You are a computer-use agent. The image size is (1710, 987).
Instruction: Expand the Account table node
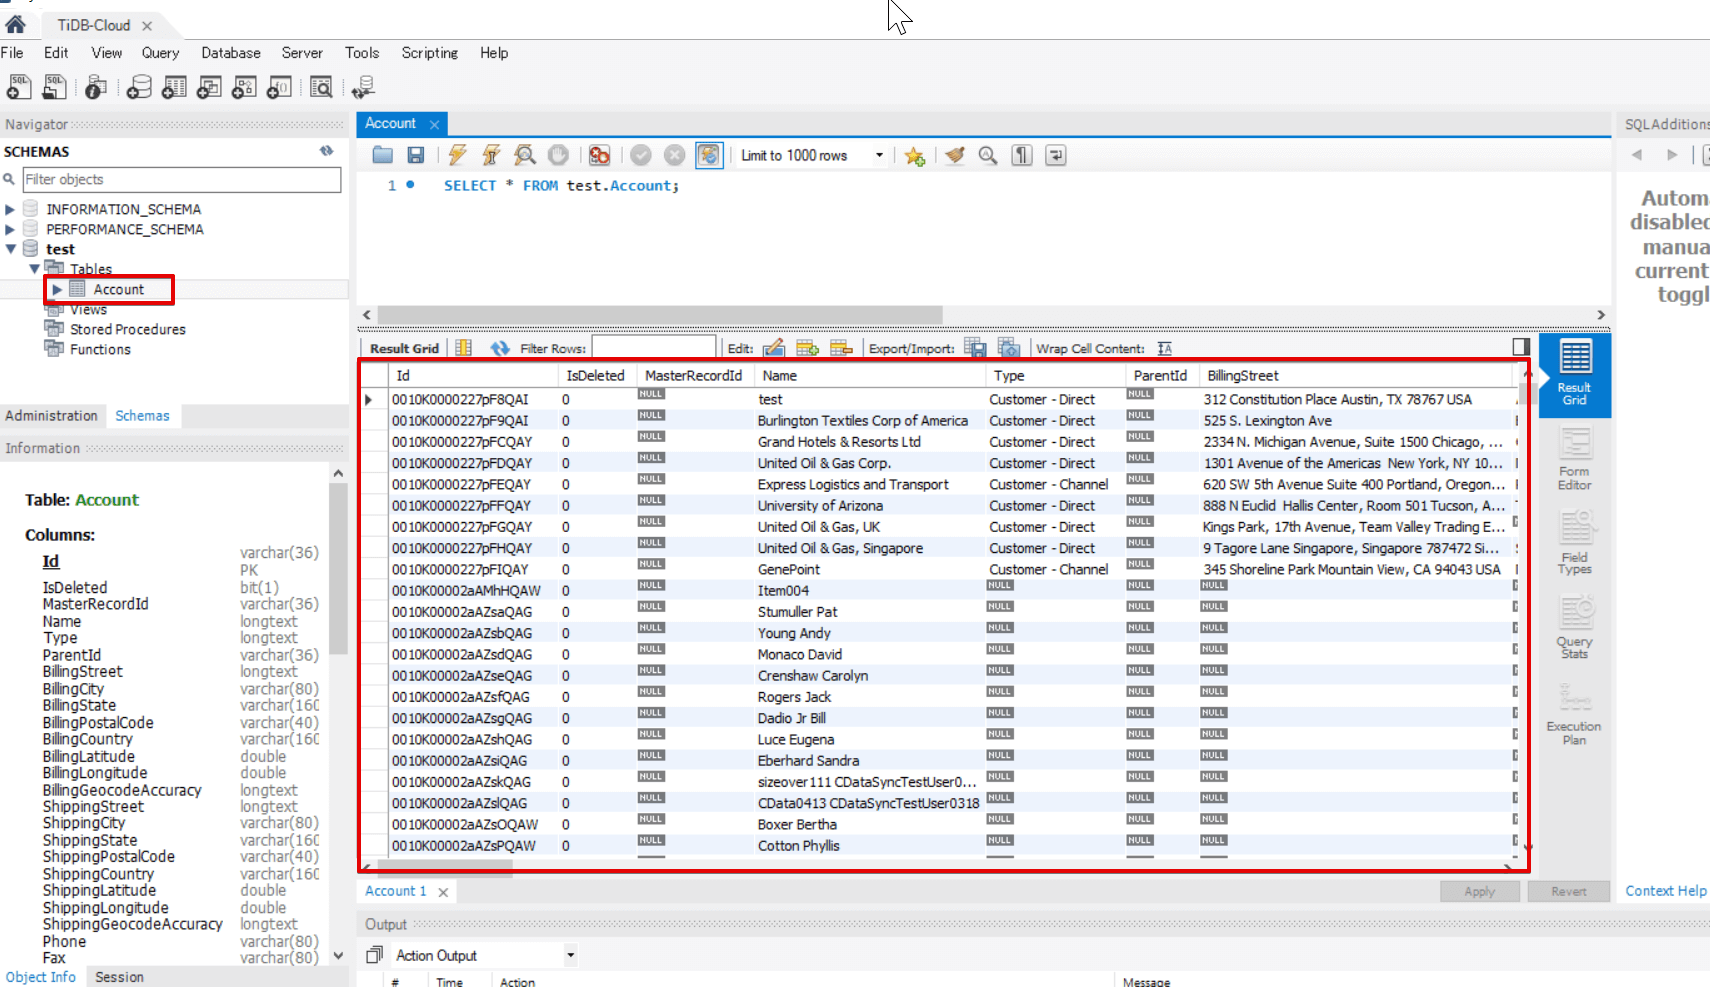pyautogui.click(x=57, y=289)
